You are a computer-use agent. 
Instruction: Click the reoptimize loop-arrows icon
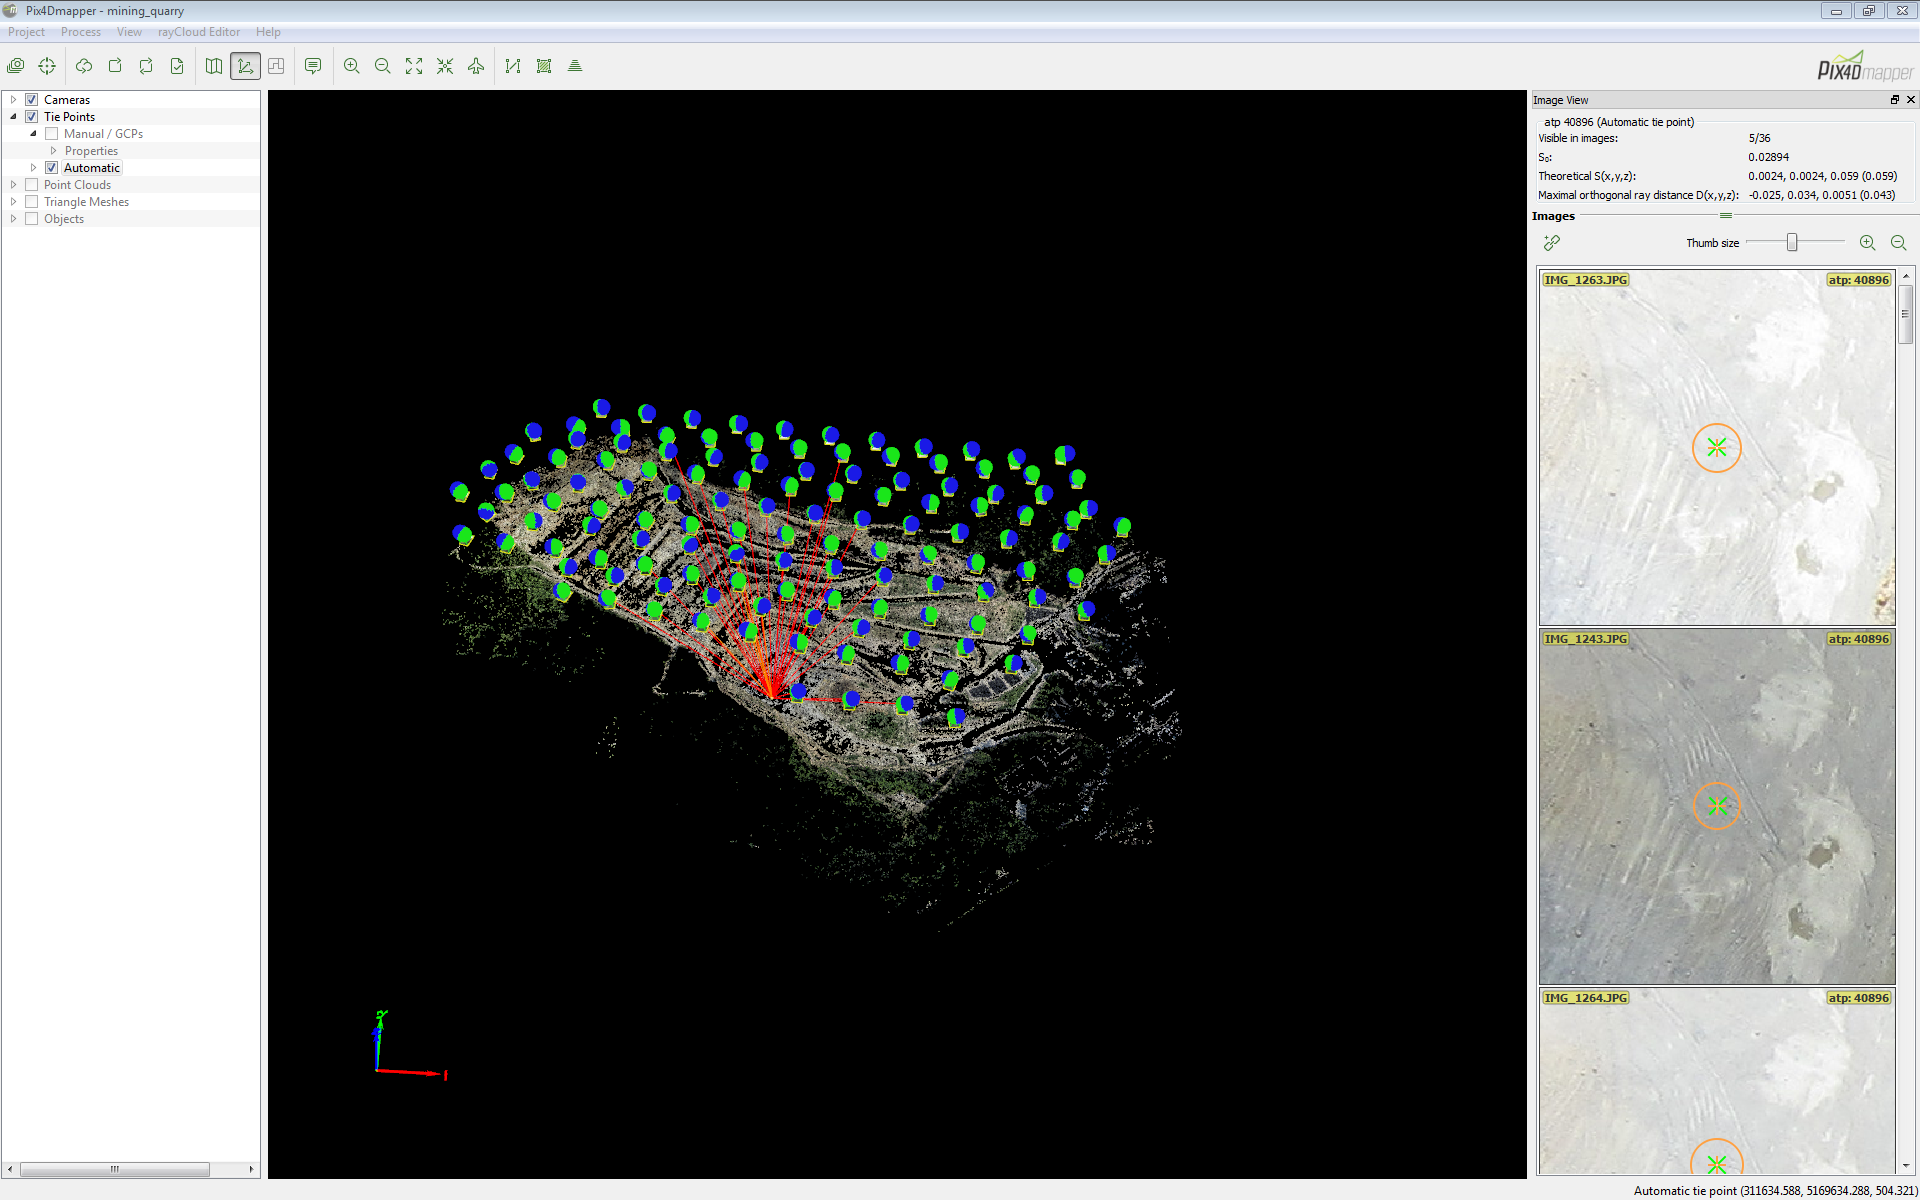coord(146,66)
